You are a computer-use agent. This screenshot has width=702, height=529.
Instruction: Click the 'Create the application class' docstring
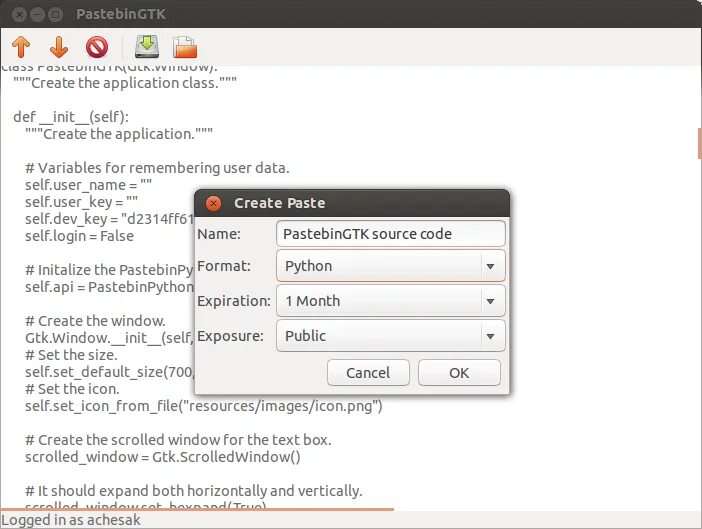tap(125, 83)
